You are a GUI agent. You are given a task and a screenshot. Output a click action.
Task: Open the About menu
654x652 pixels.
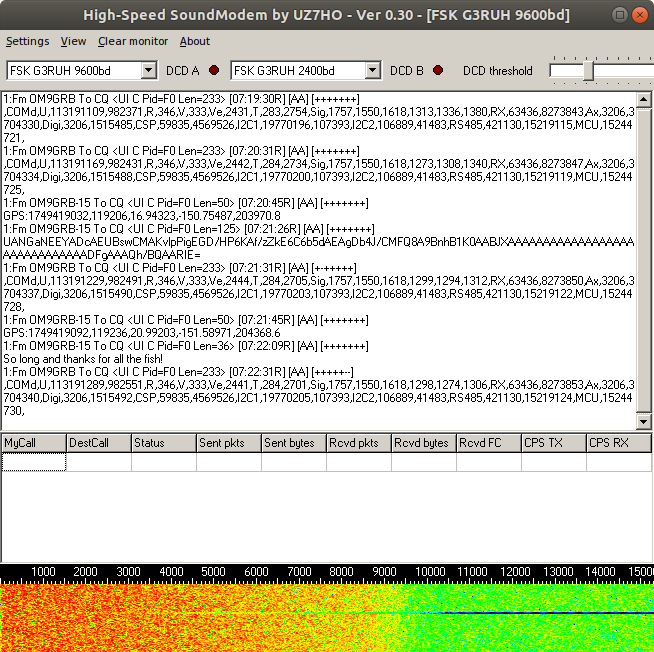[195, 41]
